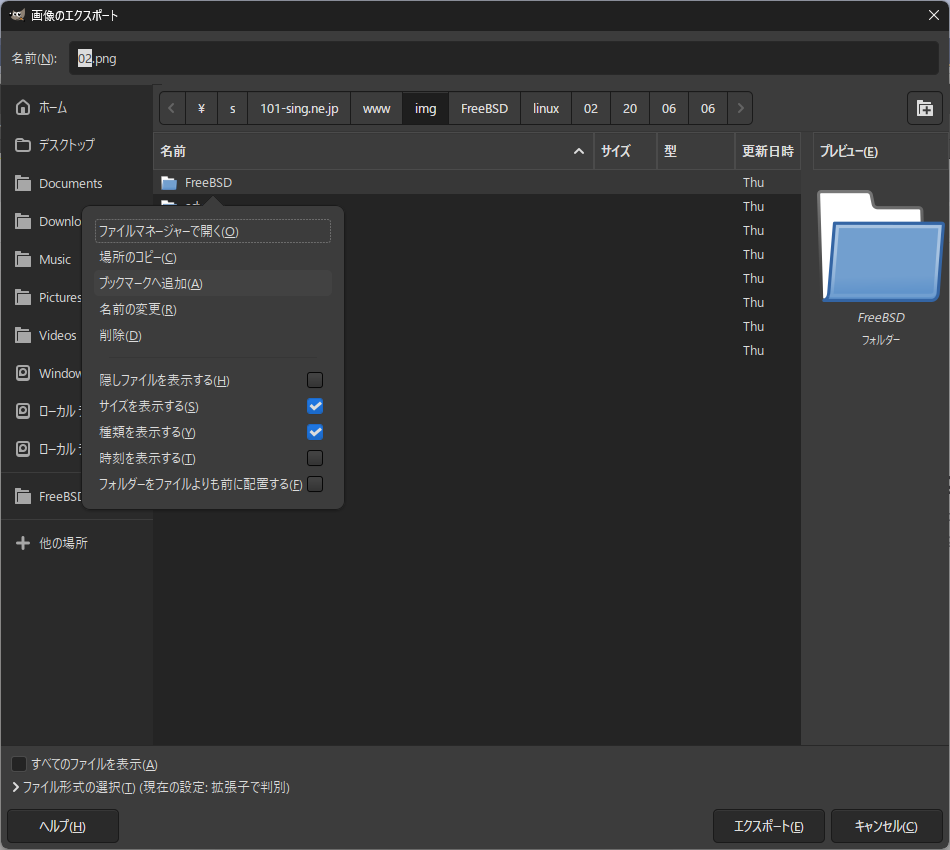
Task: Select the Desktop folder icon in sidebar
Action: tap(23, 145)
